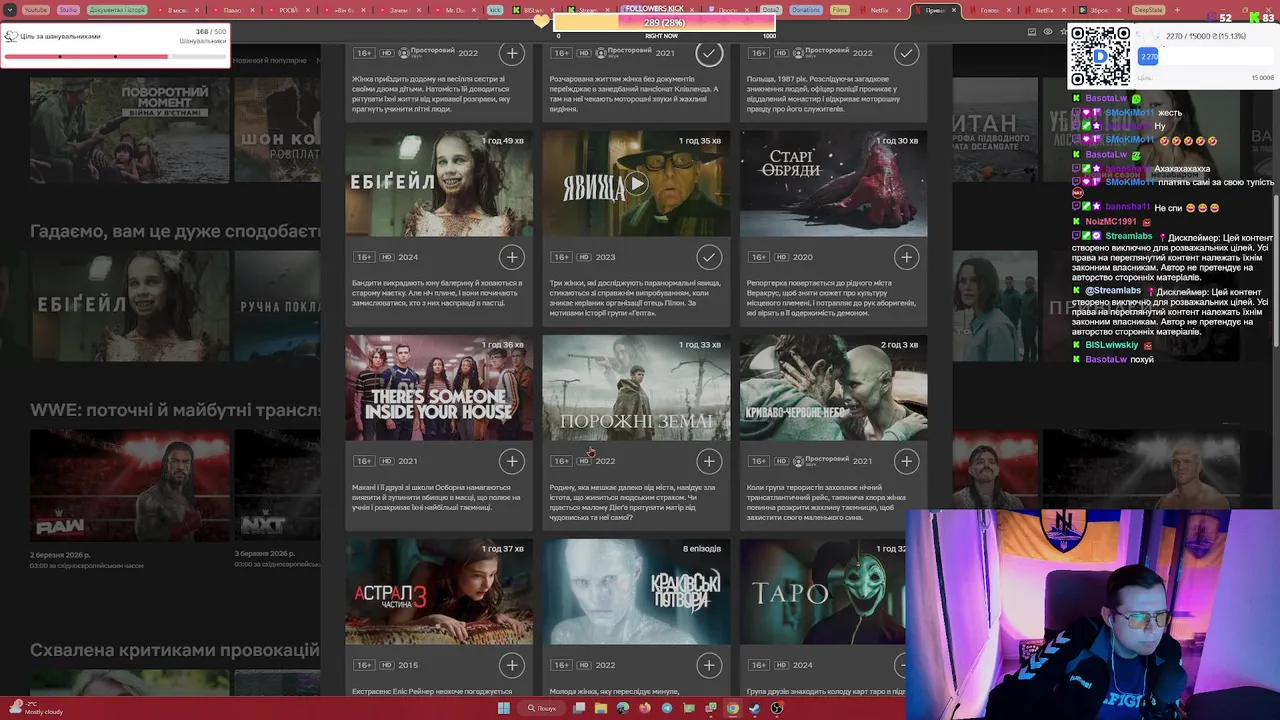This screenshot has width=1280, height=720.
Task: Click the Гадаємо, вам це дуже сподобається heading
Action: 175,232
